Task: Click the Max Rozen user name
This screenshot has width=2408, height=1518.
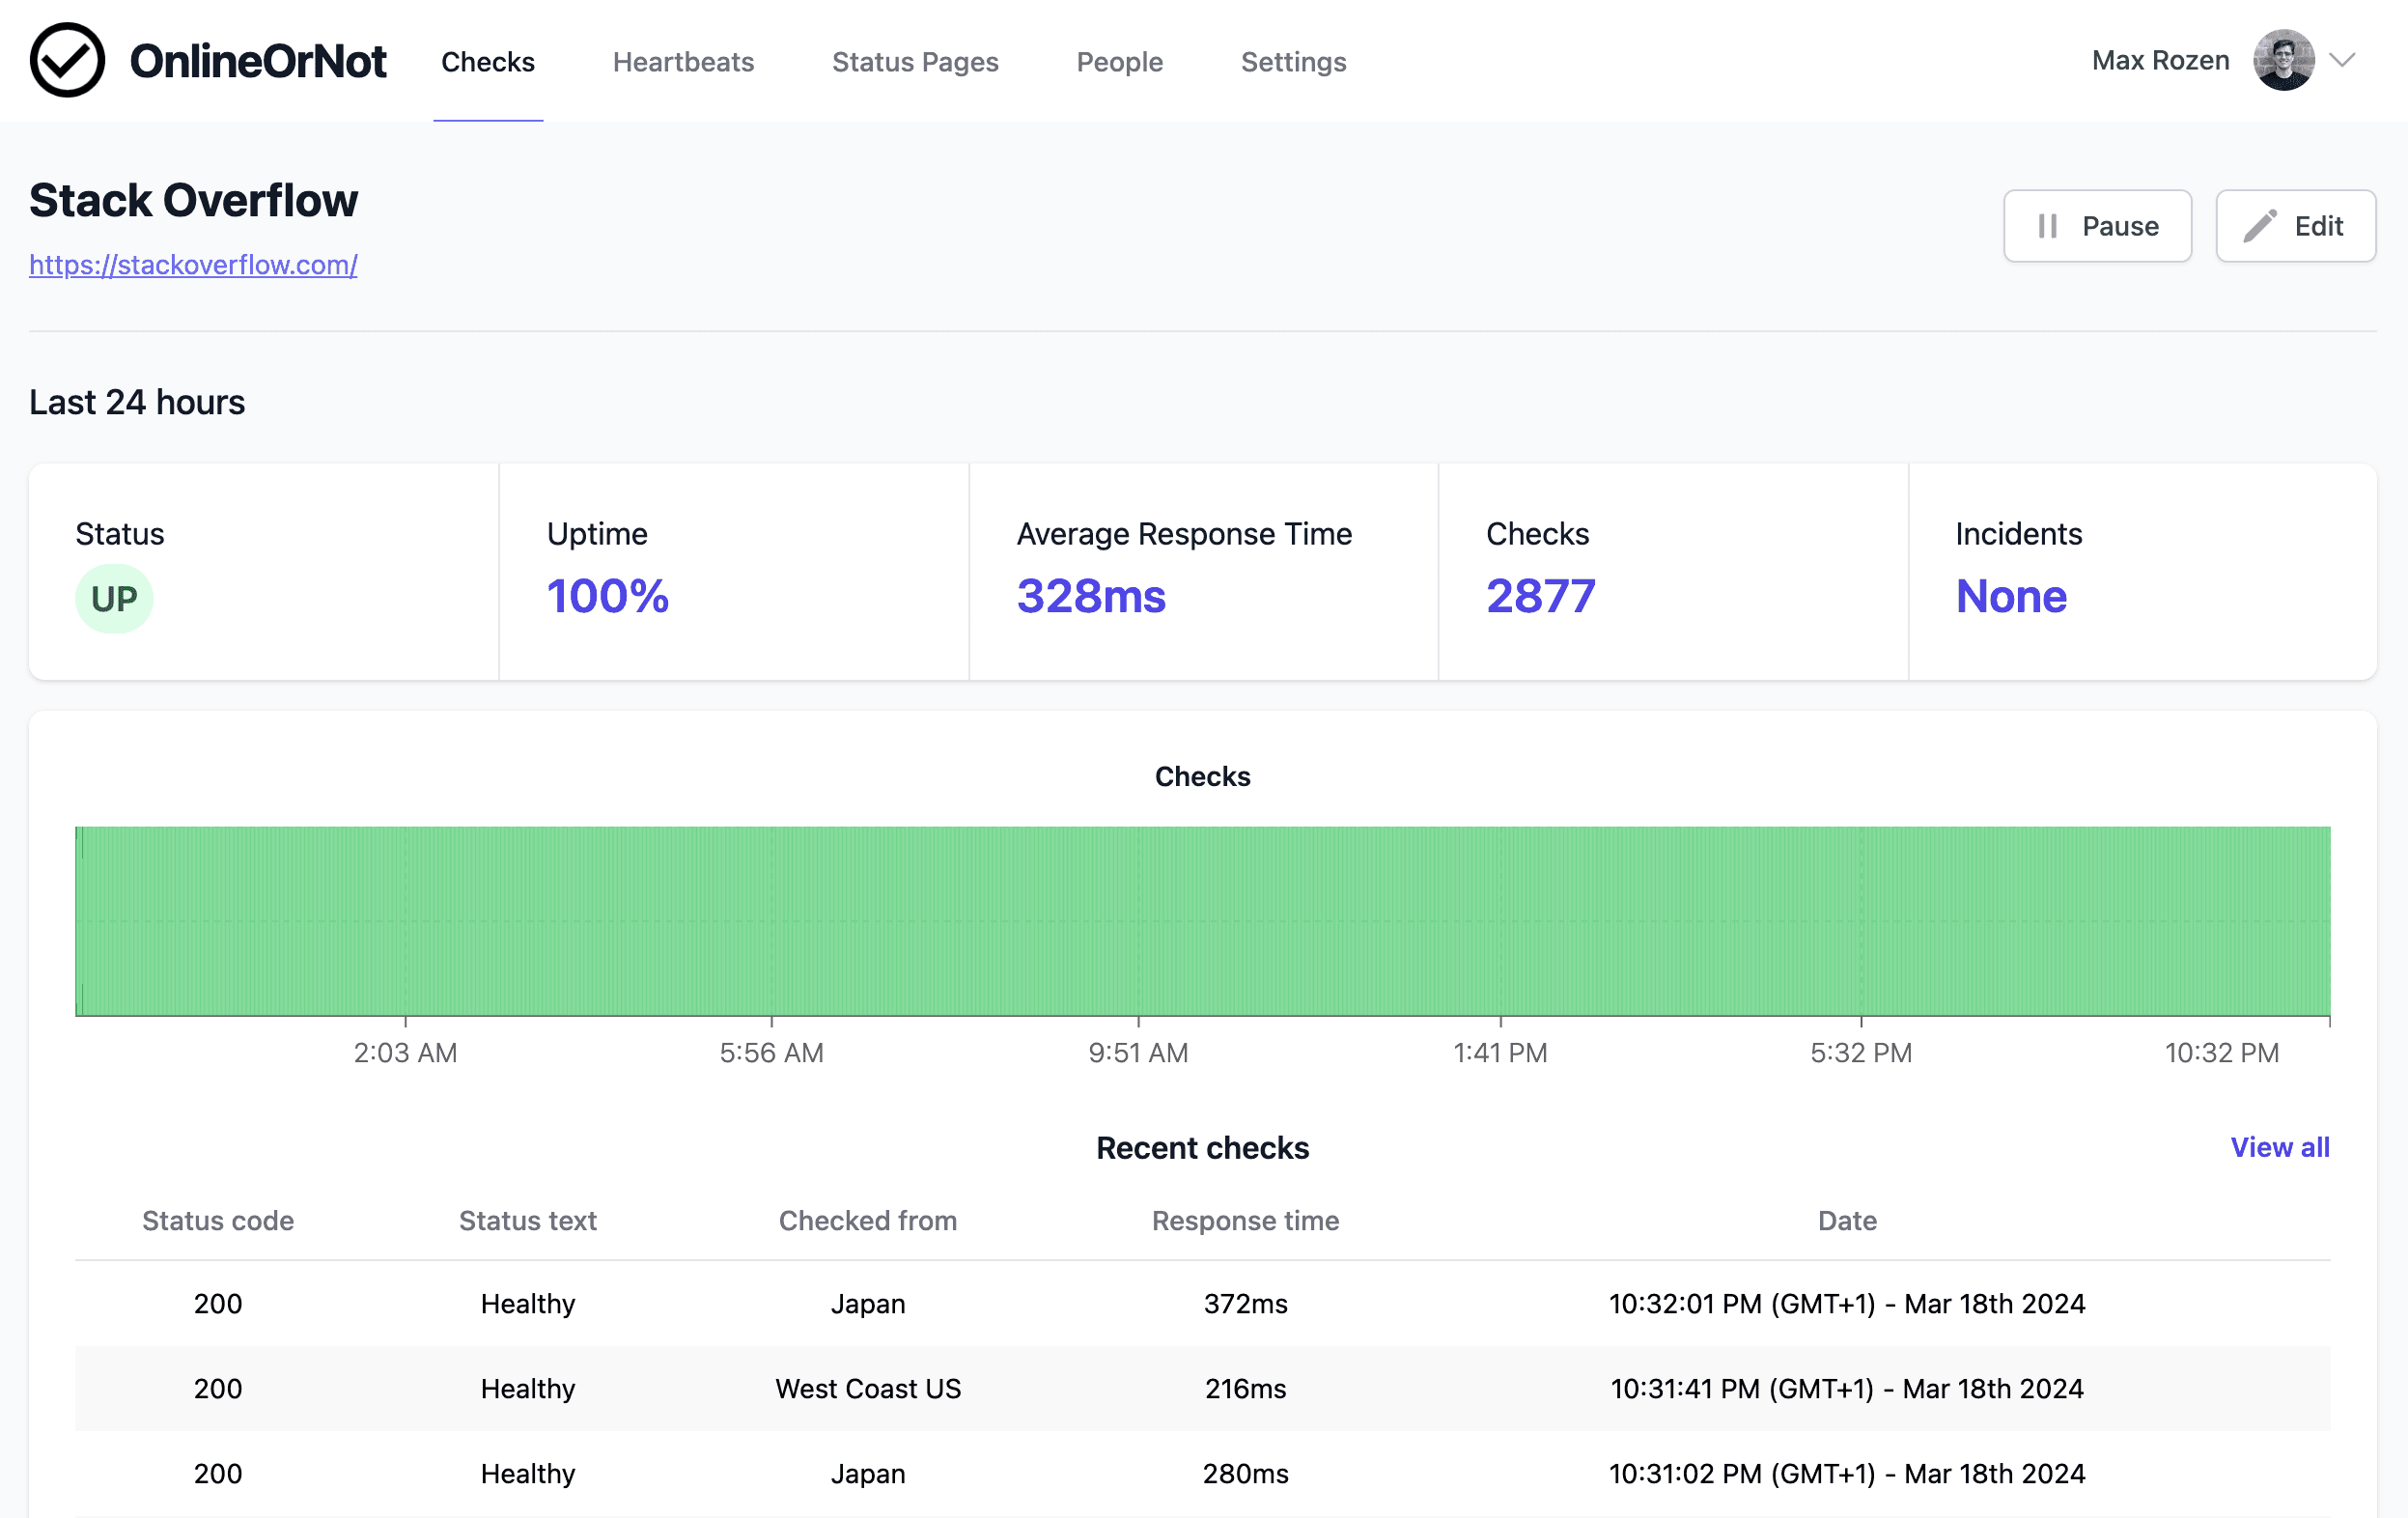Action: (2160, 60)
